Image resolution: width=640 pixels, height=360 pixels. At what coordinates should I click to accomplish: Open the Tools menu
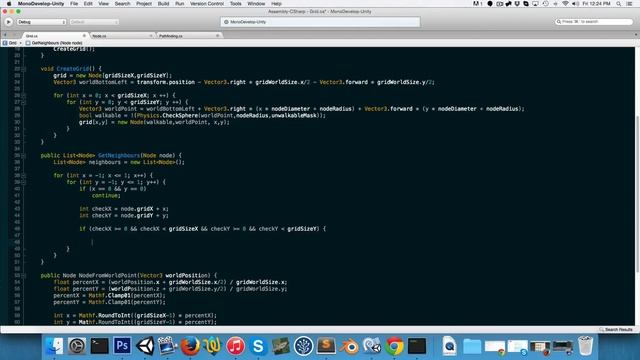tap(236, 4)
